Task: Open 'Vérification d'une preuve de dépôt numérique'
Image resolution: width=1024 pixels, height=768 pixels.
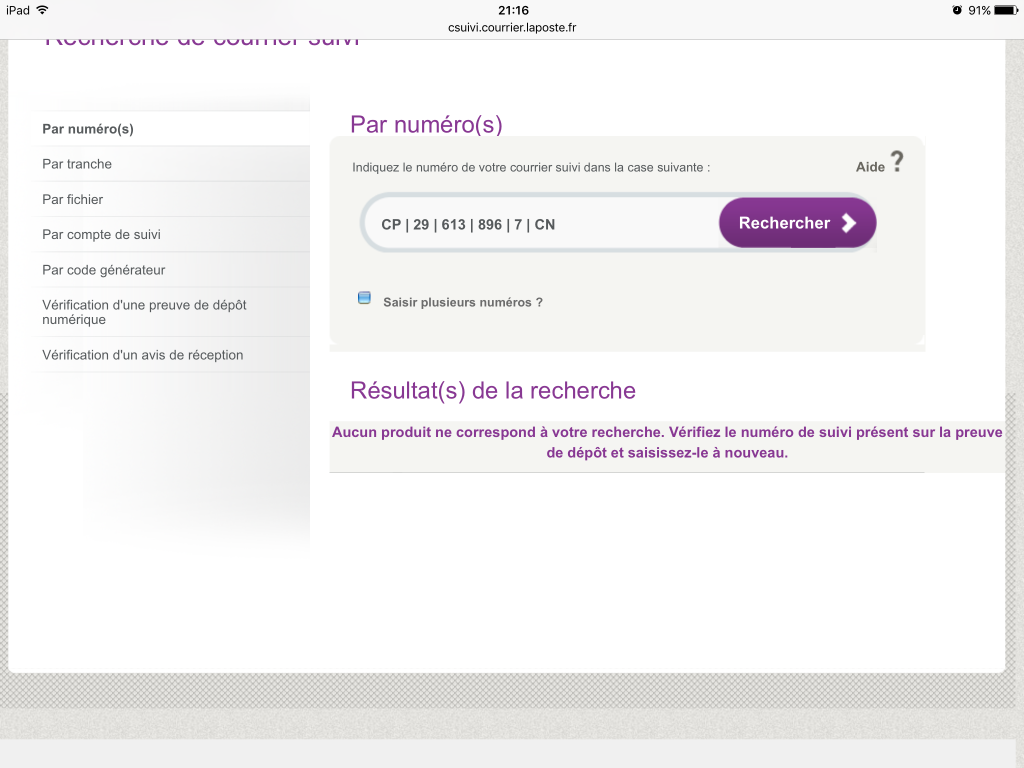Action: tap(171, 312)
